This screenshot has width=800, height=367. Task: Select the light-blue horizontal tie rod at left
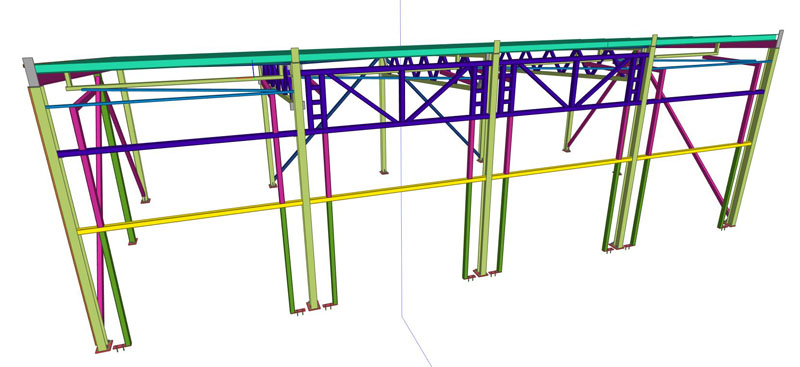click(x=168, y=99)
